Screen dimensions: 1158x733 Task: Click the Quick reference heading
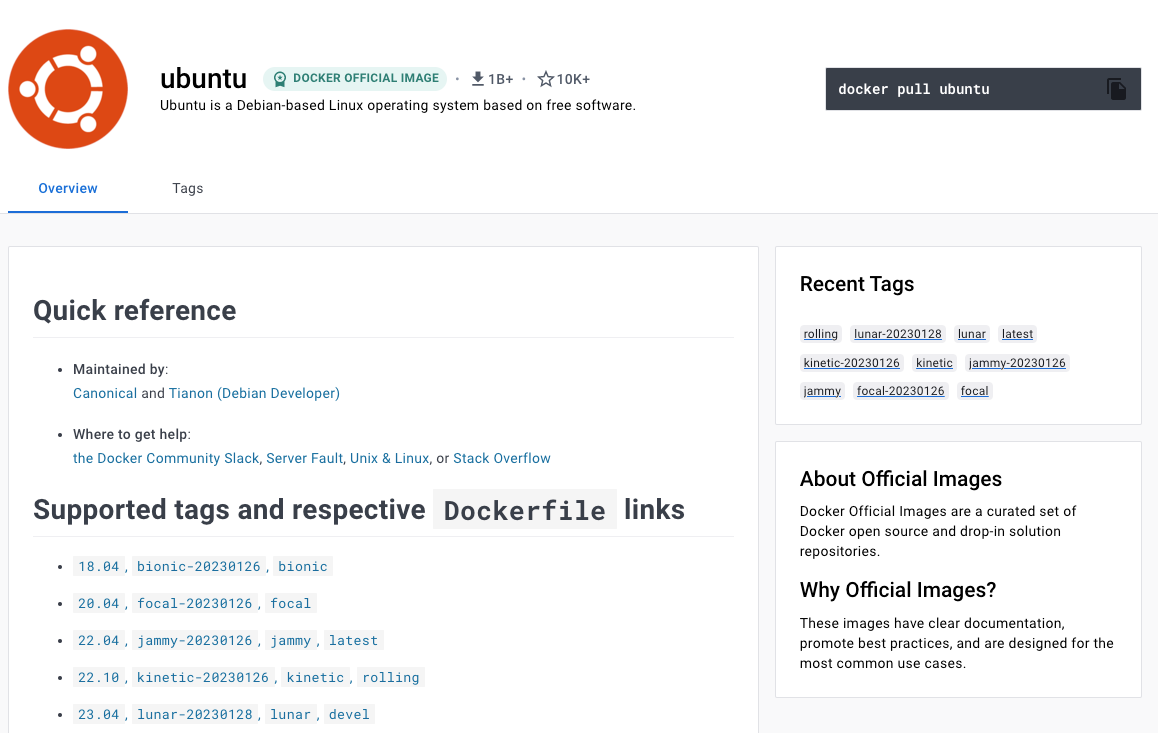pos(135,311)
